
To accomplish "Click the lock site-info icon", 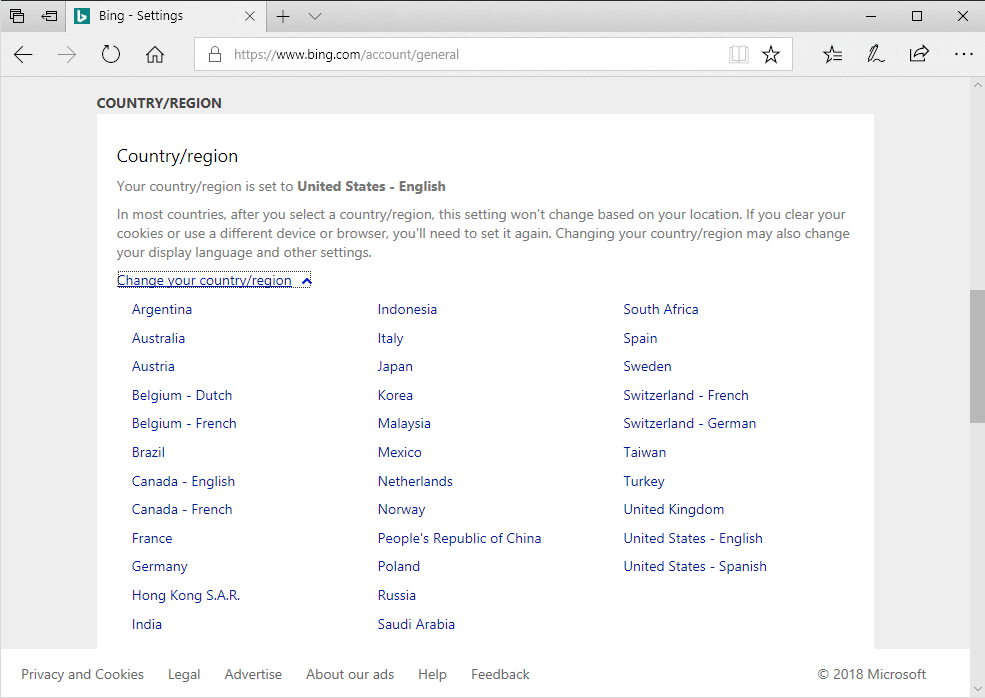I will (215, 54).
